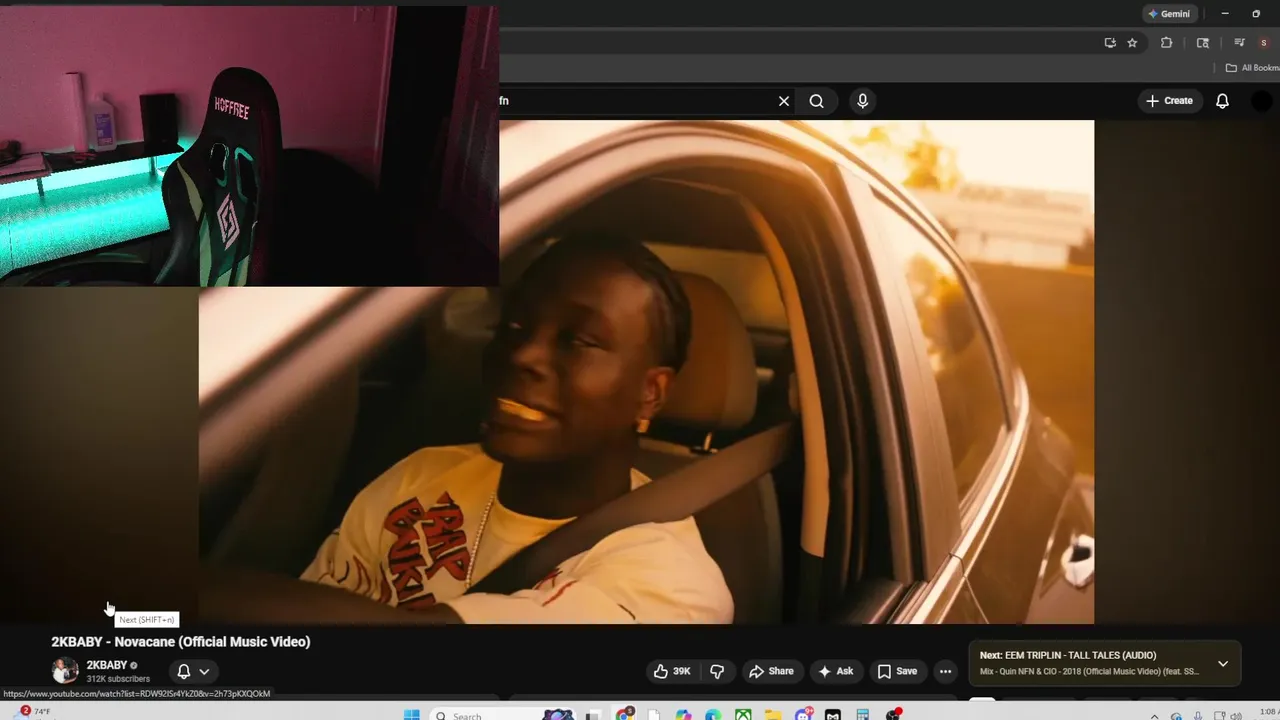Click the taskbar clock showing 1:08
1280x720 pixels.
(x=1268, y=713)
